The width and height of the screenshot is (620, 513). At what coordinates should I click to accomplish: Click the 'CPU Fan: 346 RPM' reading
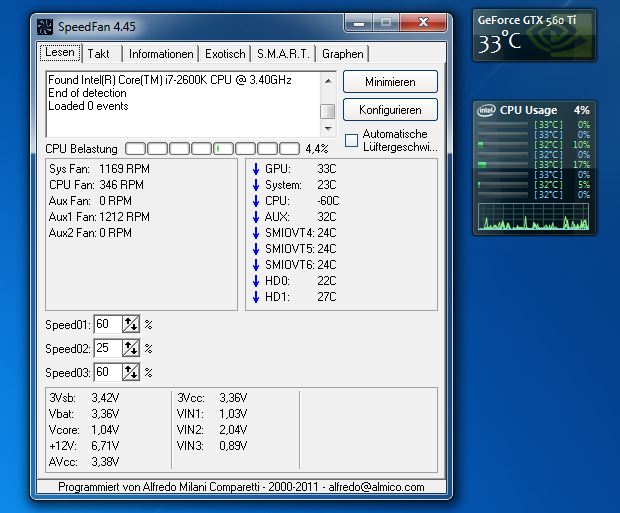point(96,185)
